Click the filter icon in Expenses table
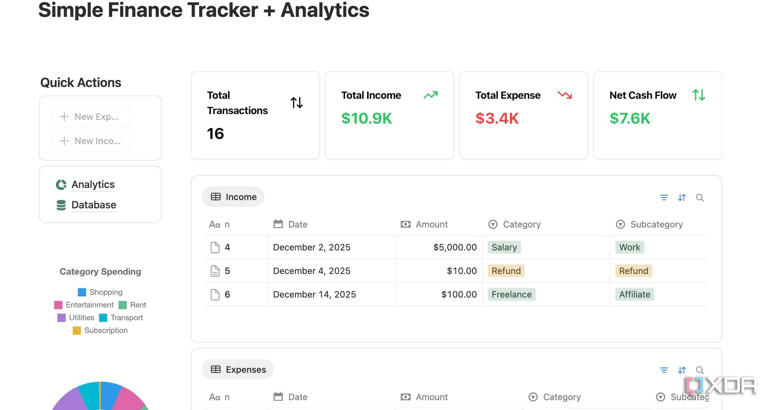This screenshot has width=768, height=410. coord(664,370)
